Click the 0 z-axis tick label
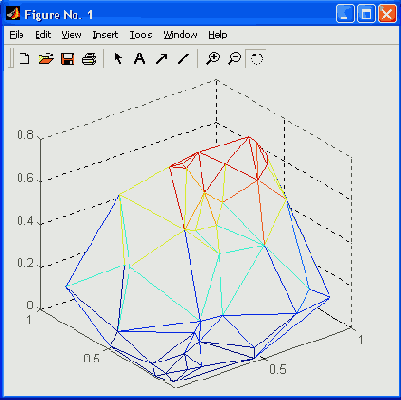Image resolution: width=401 pixels, height=400 pixels. [x=30, y=305]
